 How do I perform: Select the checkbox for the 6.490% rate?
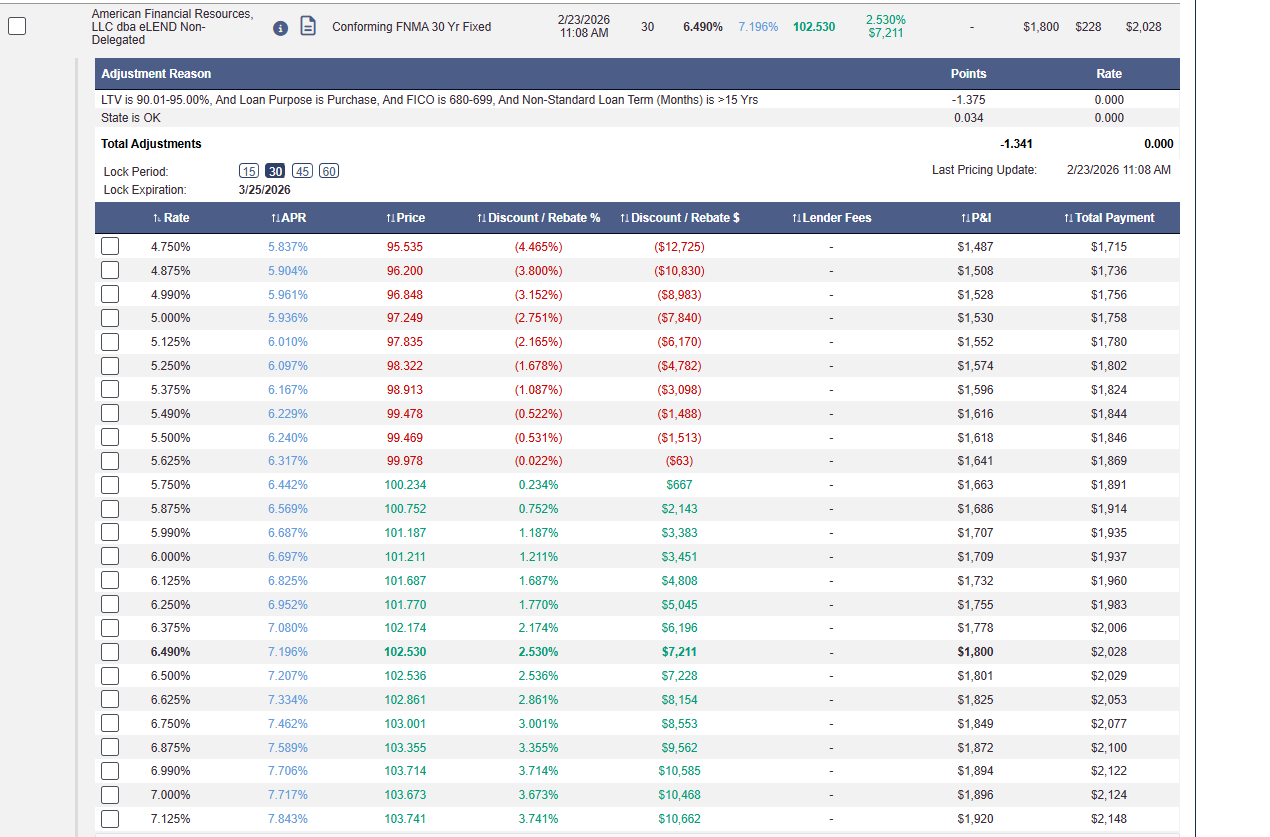(x=110, y=652)
